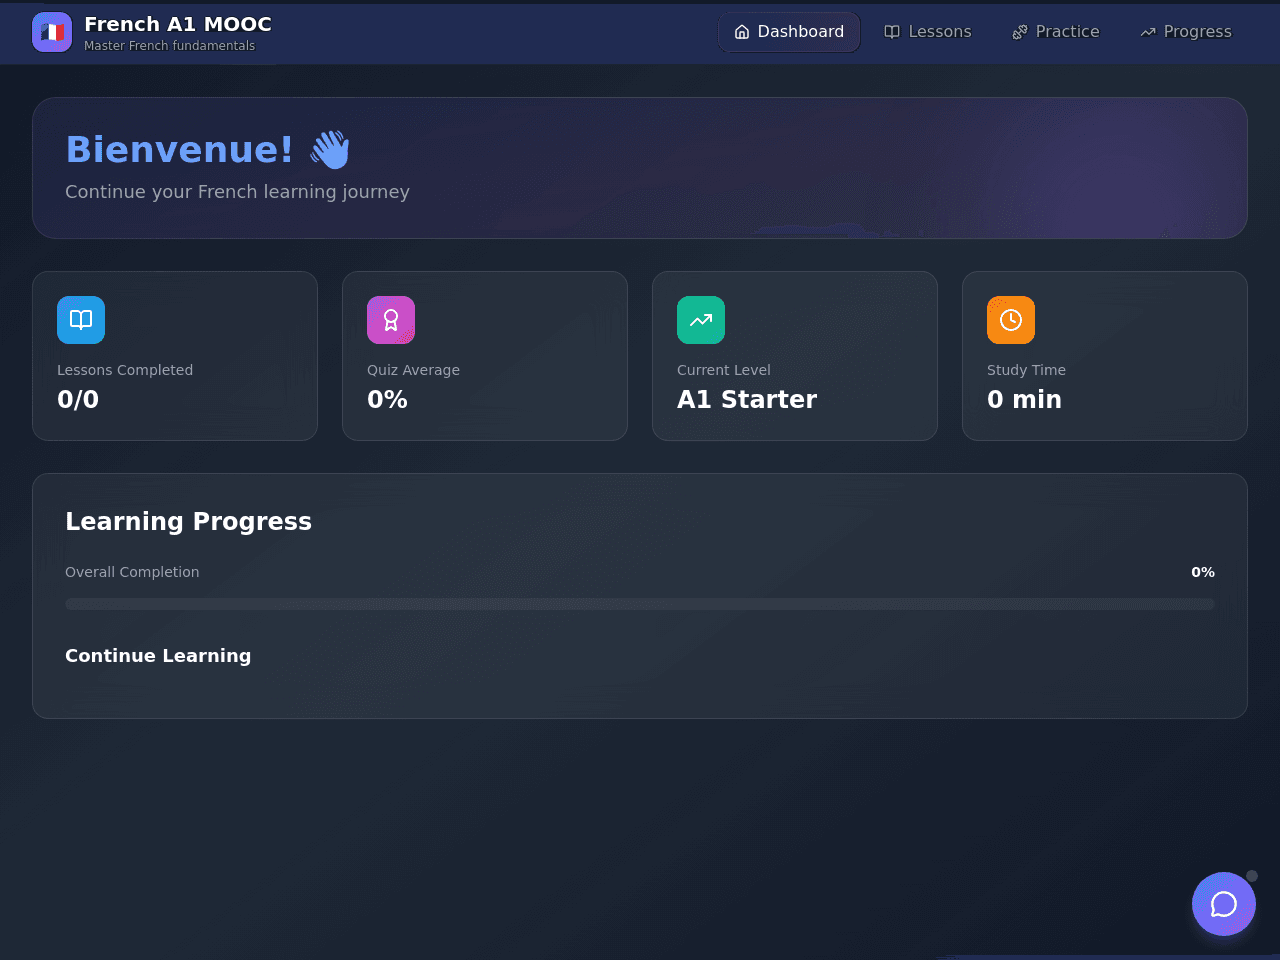
Task: Click Continue your French learning journey text
Action: (237, 192)
